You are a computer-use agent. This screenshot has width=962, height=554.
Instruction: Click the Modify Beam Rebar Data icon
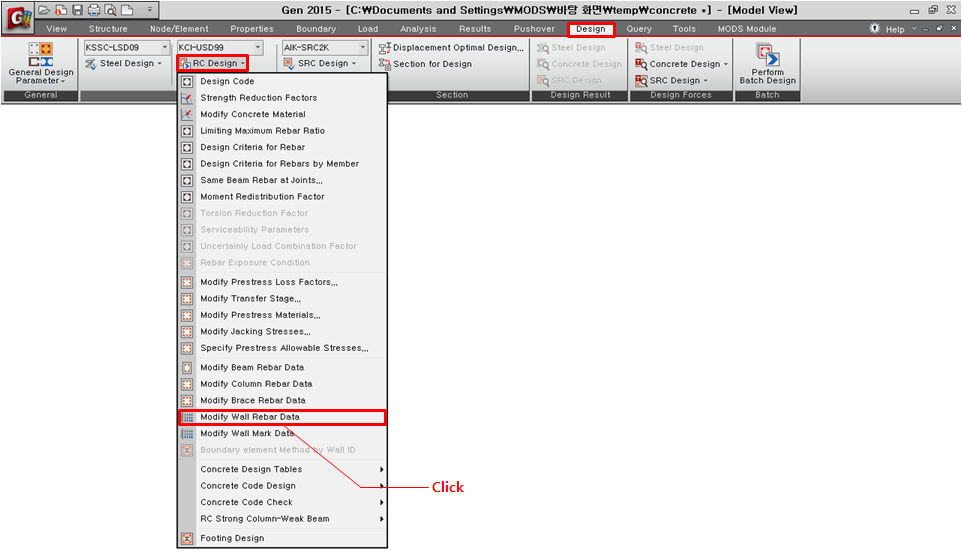pyautogui.click(x=187, y=367)
